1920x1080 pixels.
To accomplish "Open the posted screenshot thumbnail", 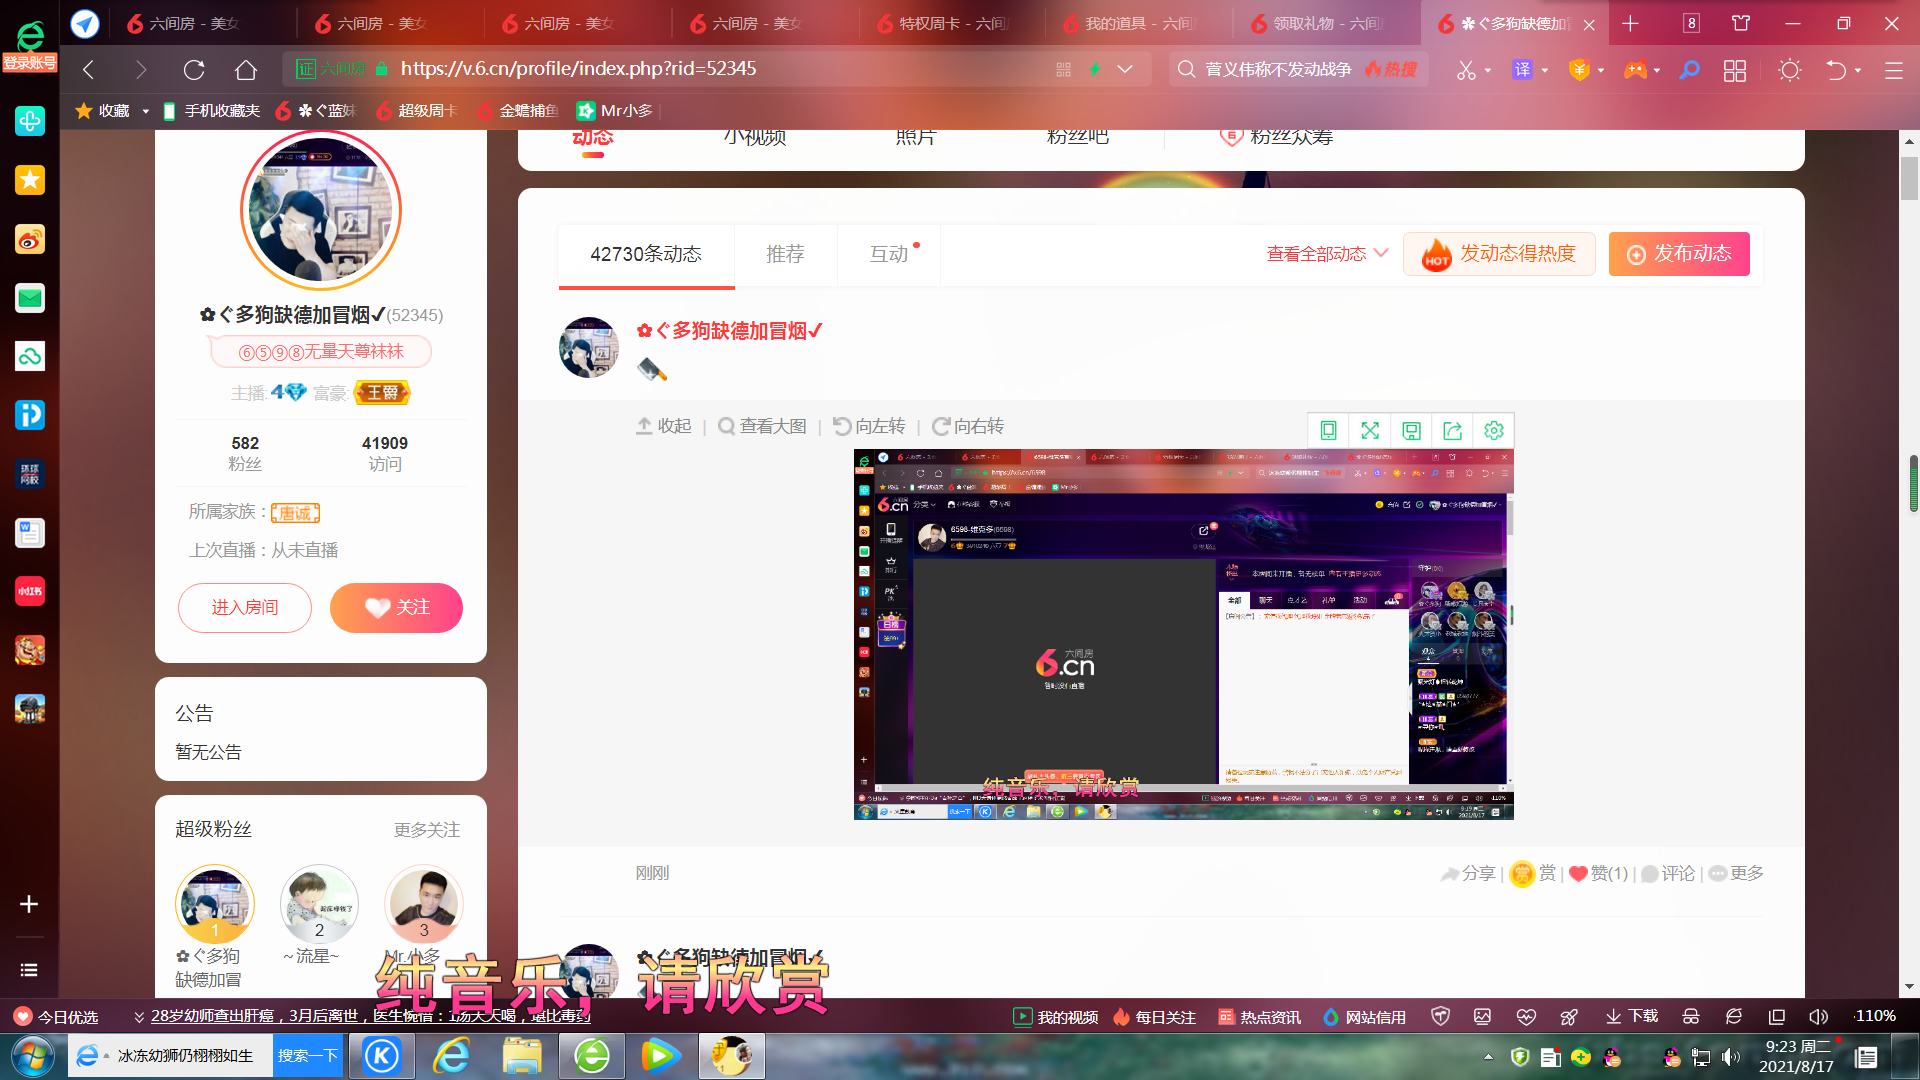I will (1183, 635).
